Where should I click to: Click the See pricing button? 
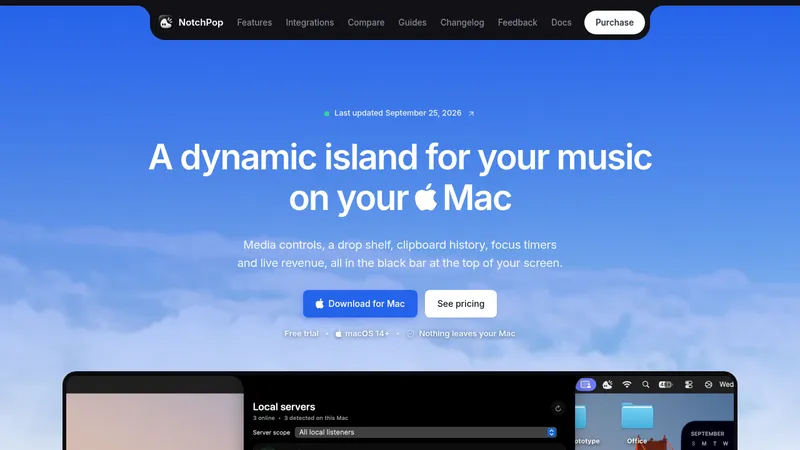point(461,304)
